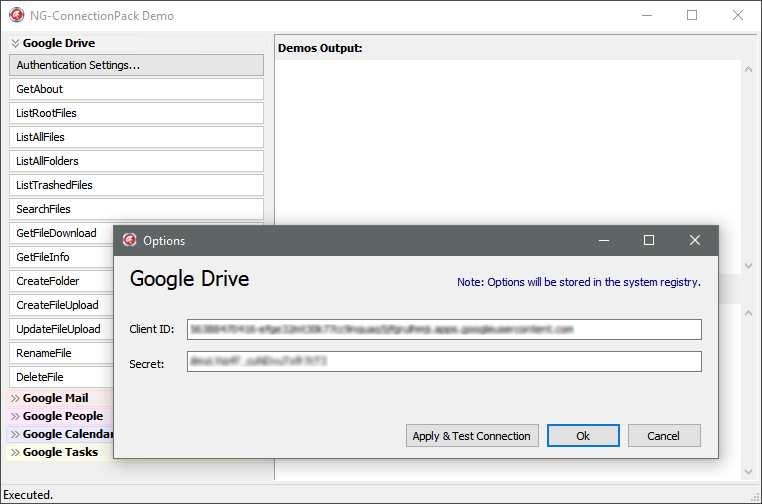Click the 'Google Drive' dialog heading
Screen dimensions: 762x504
tap(190, 279)
